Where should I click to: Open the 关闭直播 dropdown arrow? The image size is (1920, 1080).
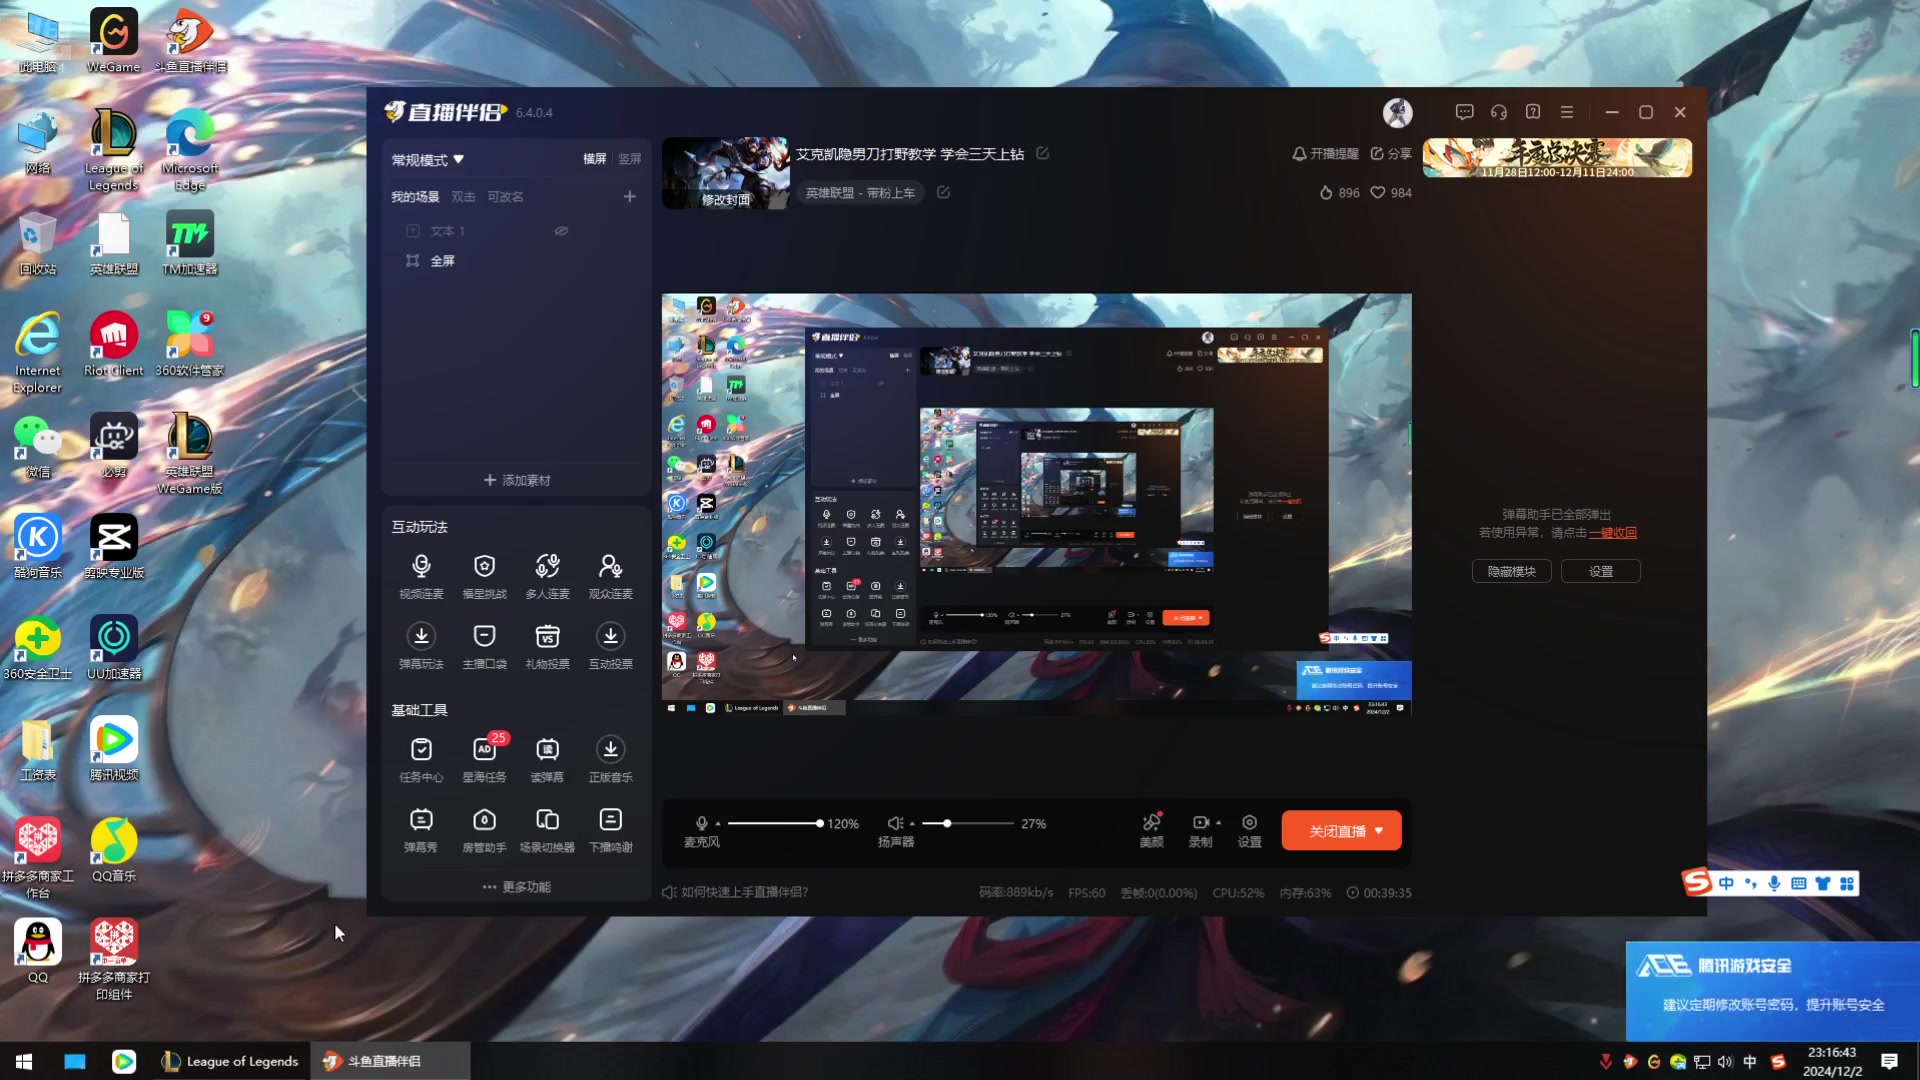(1379, 831)
